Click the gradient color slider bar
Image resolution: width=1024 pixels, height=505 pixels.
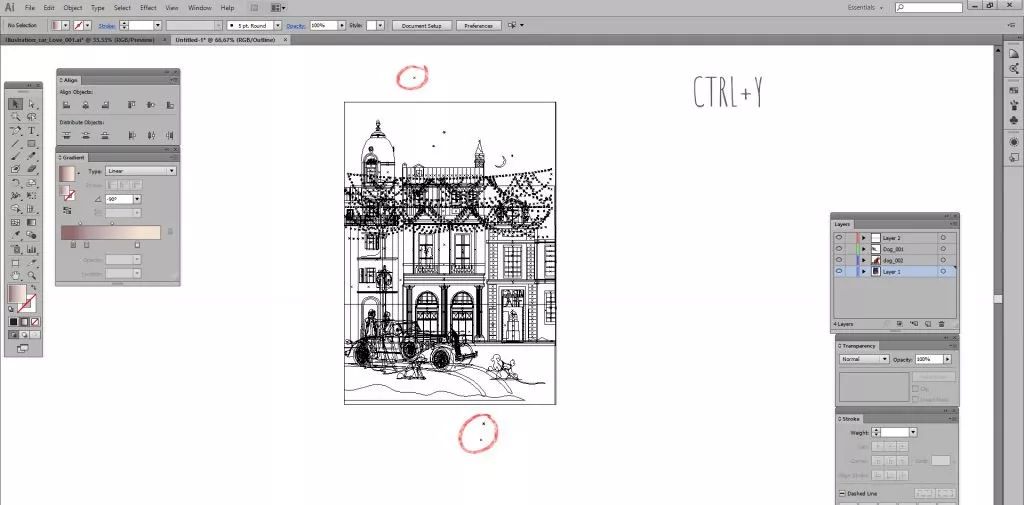(110, 232)
